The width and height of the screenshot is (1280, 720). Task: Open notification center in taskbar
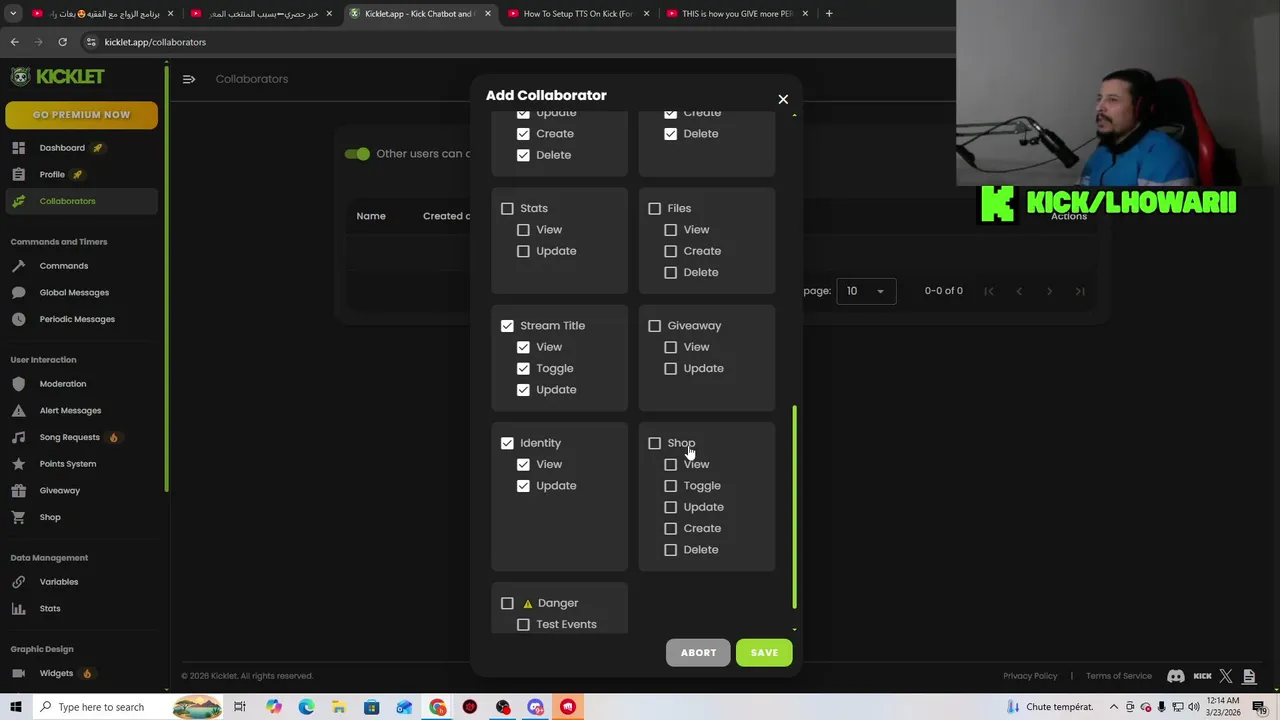pos(1259,707)
